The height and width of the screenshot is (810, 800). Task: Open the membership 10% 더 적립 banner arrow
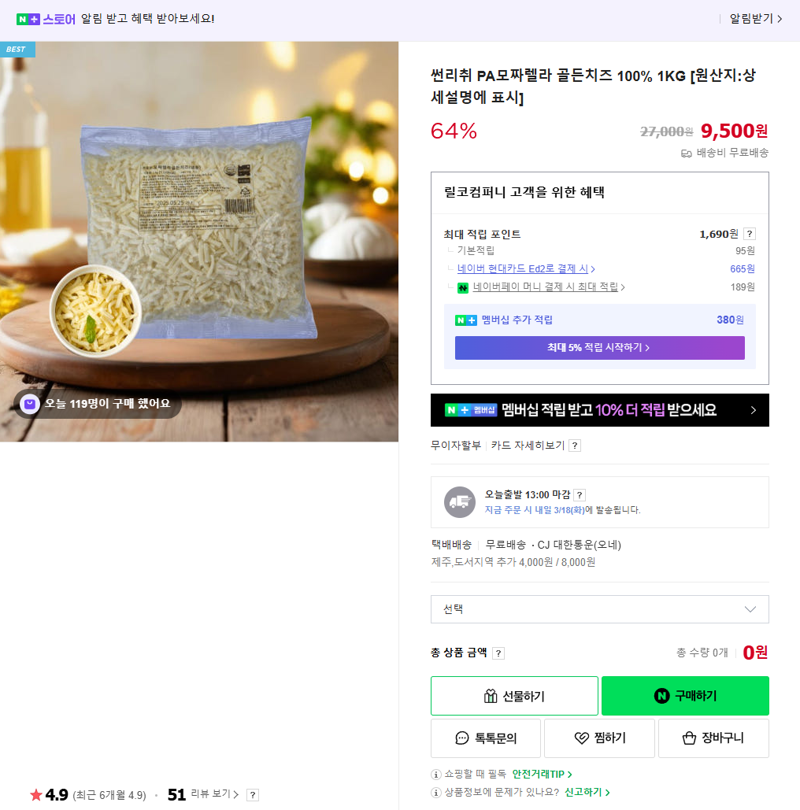click(x=753, y=410)
